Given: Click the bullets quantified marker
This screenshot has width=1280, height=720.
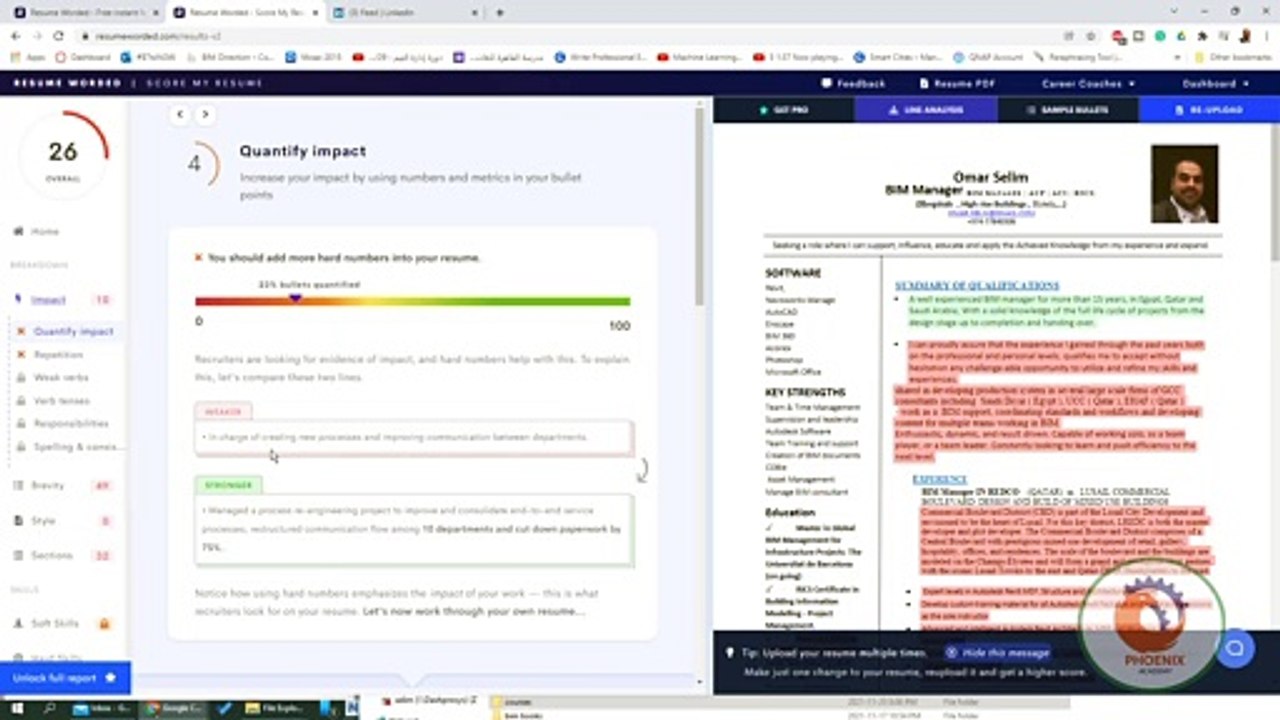Looking at the screenshot, I should point(295,298).
